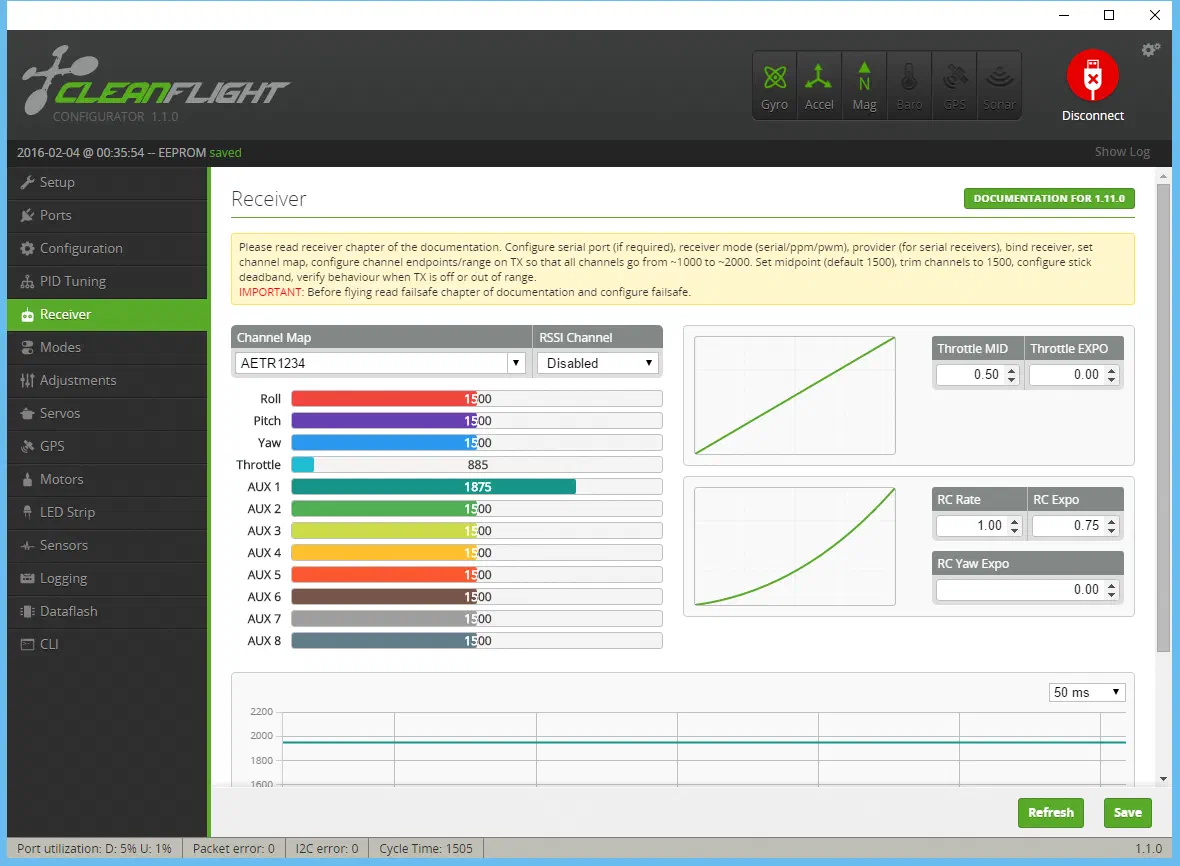Image resolution: width=1180 pixels, height=866 pixels.
Task: Maximize the Cleanflight window
Action: 1109,15
